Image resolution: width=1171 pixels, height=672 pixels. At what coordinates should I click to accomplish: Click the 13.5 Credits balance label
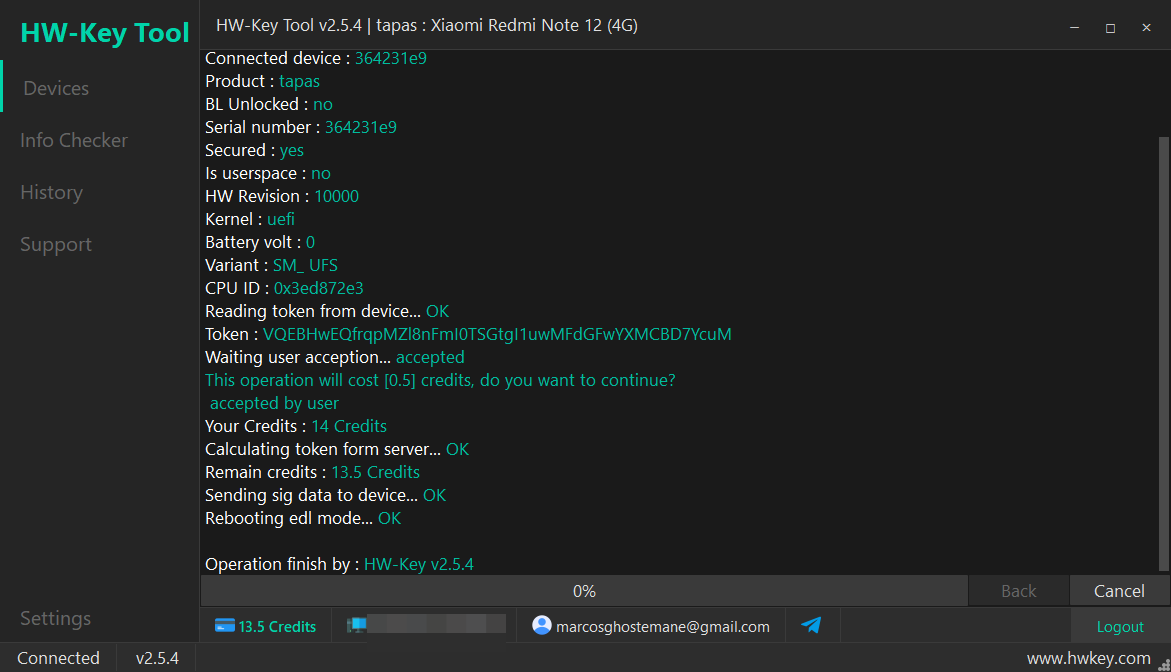point(277,626)
